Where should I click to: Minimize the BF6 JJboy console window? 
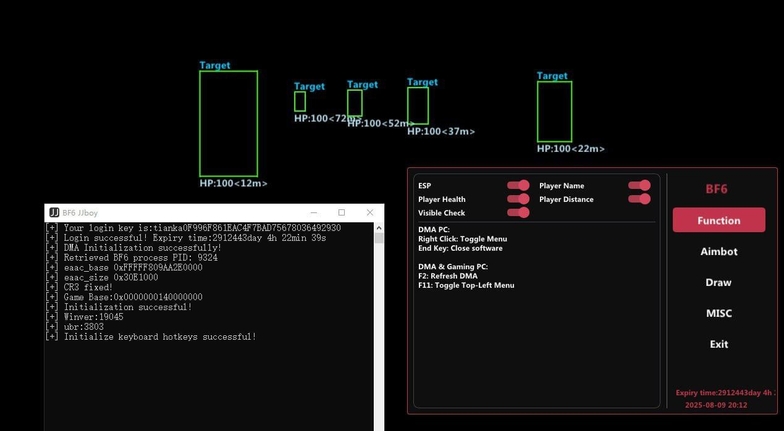coord(313,213)
